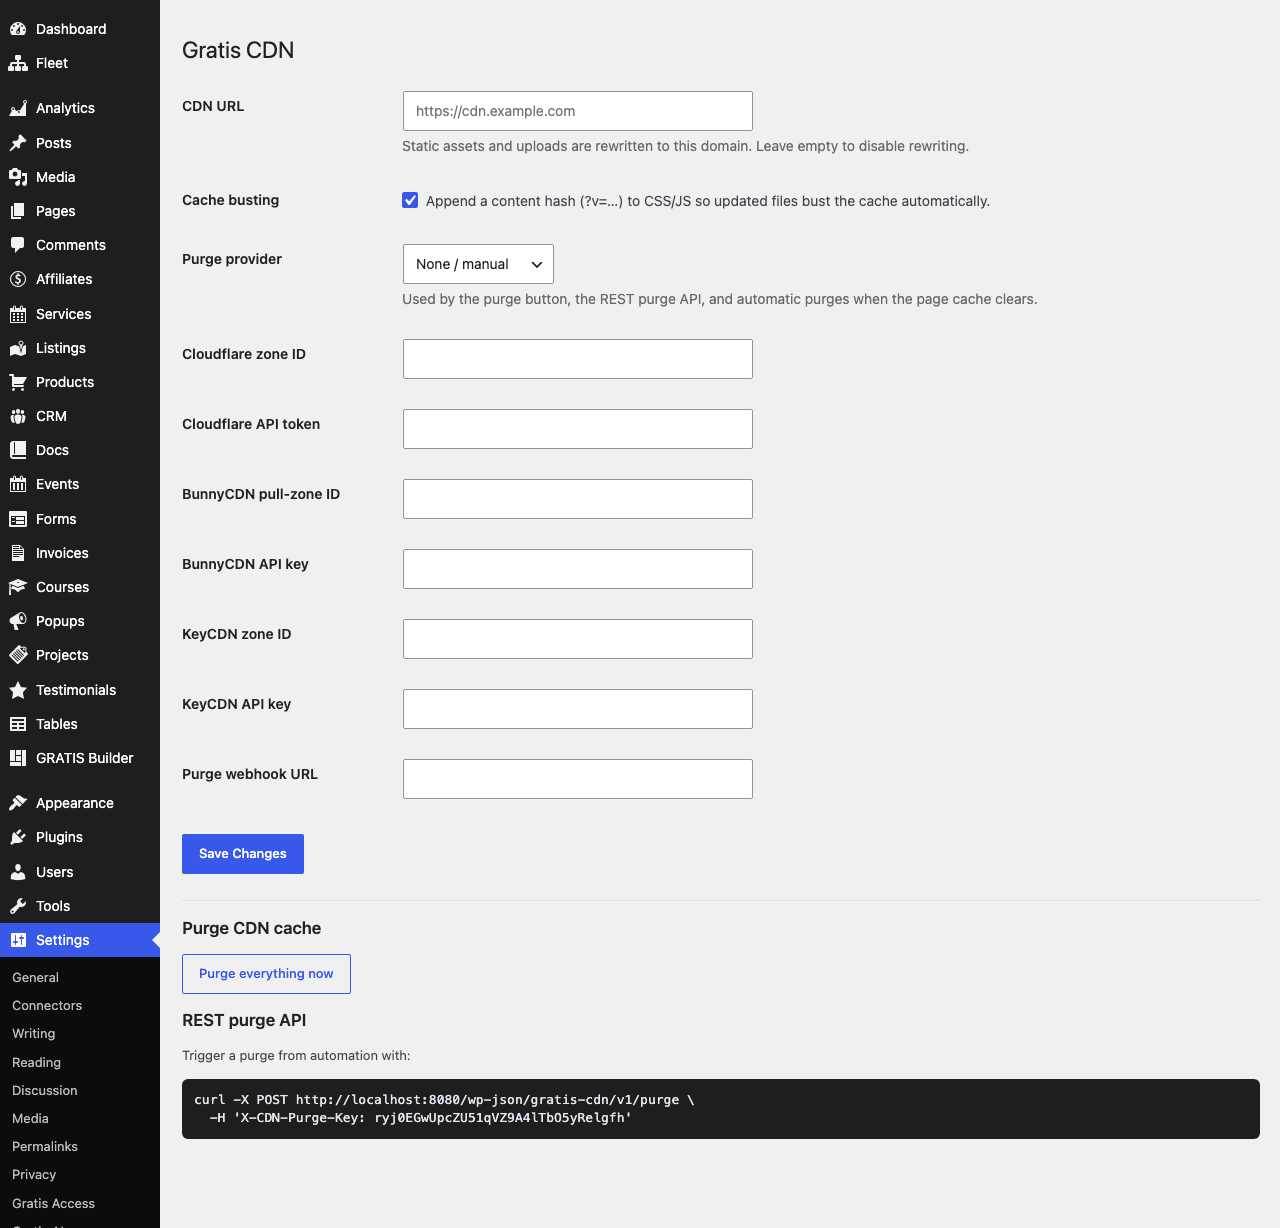The width and height of the screenshot is (1280, 1228).
Task: Open Privacy settings submenu item
Action: click(x=34, y=1174)
